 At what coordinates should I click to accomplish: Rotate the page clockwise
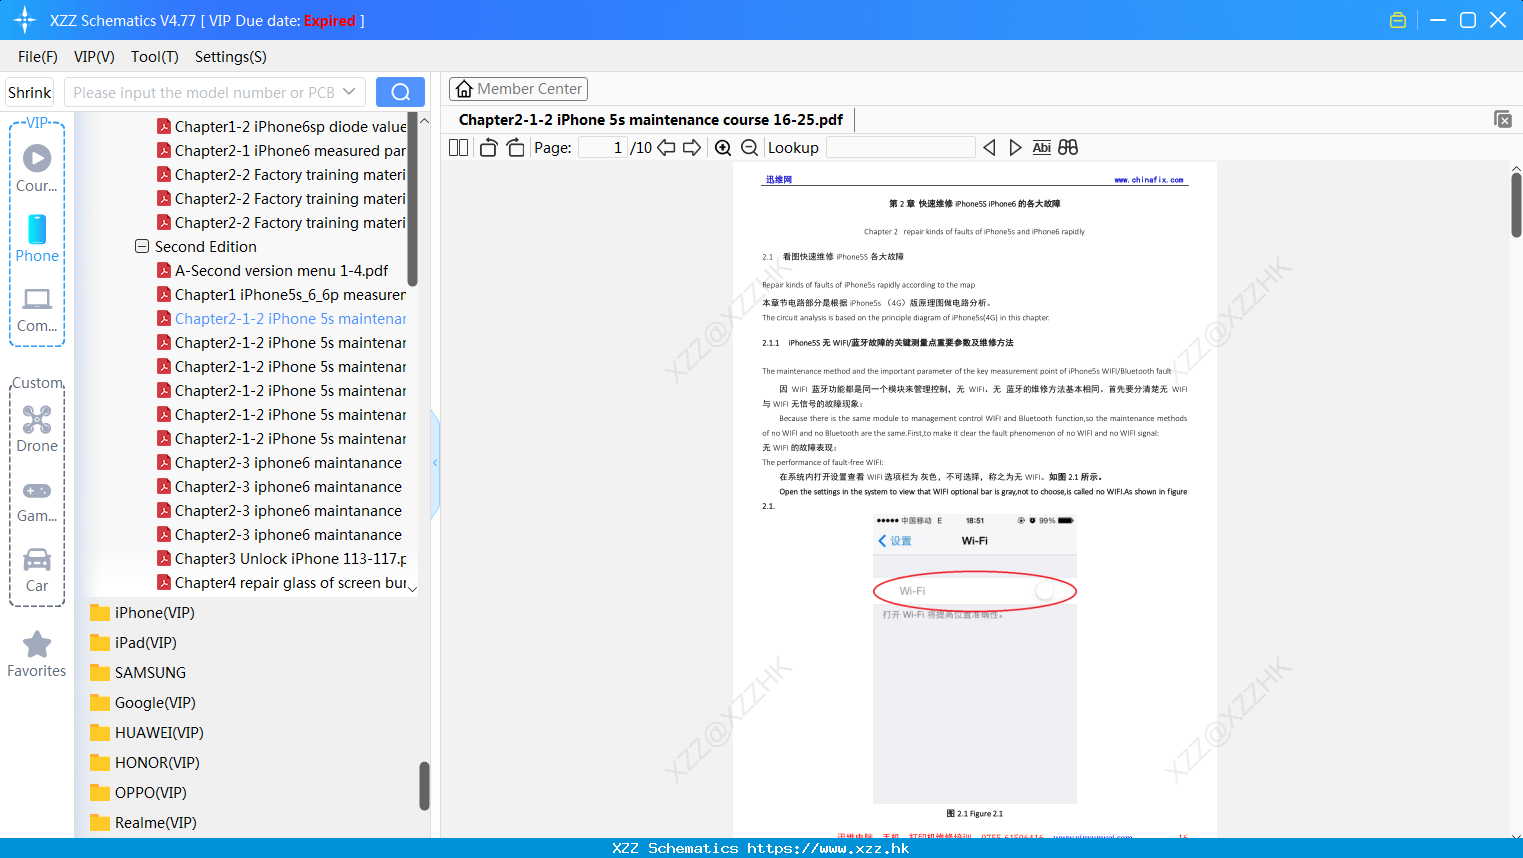(515, 147)
